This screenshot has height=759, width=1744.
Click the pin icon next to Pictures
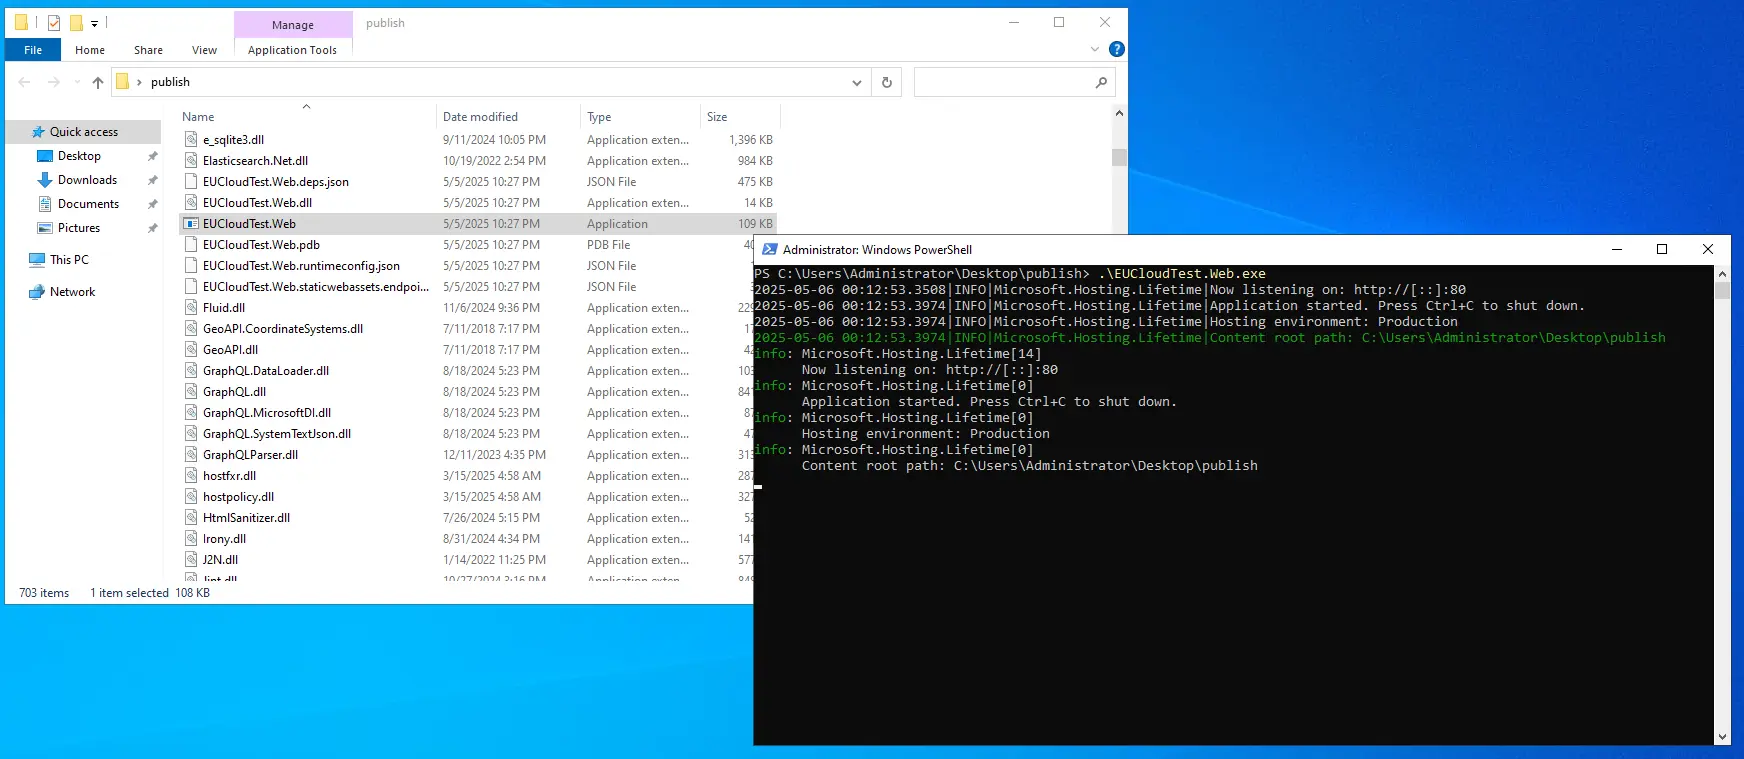coord(152,228)
